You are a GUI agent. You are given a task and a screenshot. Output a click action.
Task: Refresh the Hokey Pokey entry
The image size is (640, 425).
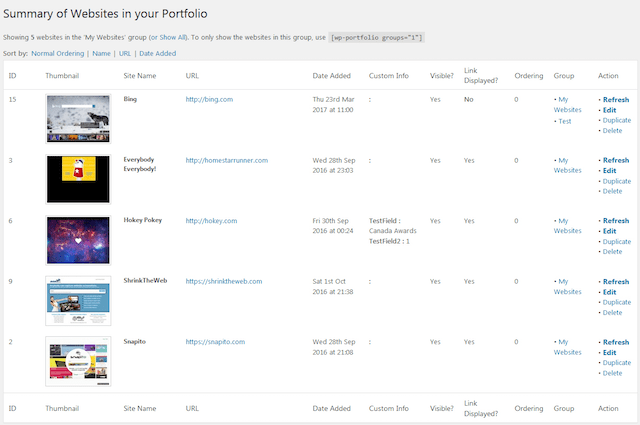pos(616,221)
